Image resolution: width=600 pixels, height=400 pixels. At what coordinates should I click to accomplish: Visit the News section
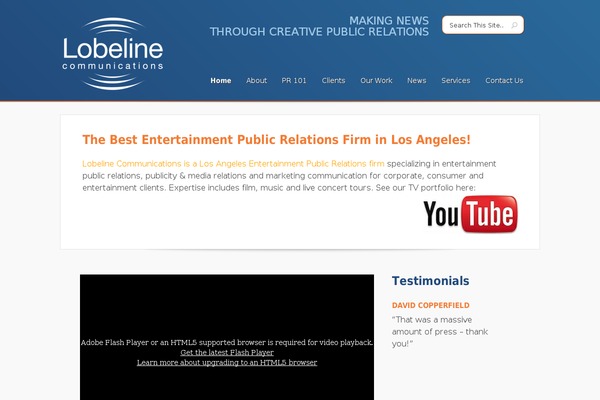(x=417, y=80)
